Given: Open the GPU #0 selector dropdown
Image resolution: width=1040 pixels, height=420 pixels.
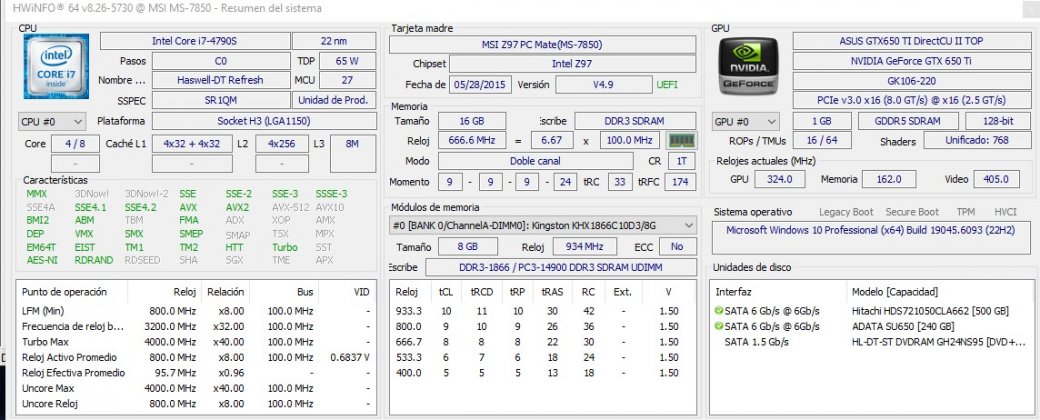Looking at the screenshot, I should click(x=746, y=122).
